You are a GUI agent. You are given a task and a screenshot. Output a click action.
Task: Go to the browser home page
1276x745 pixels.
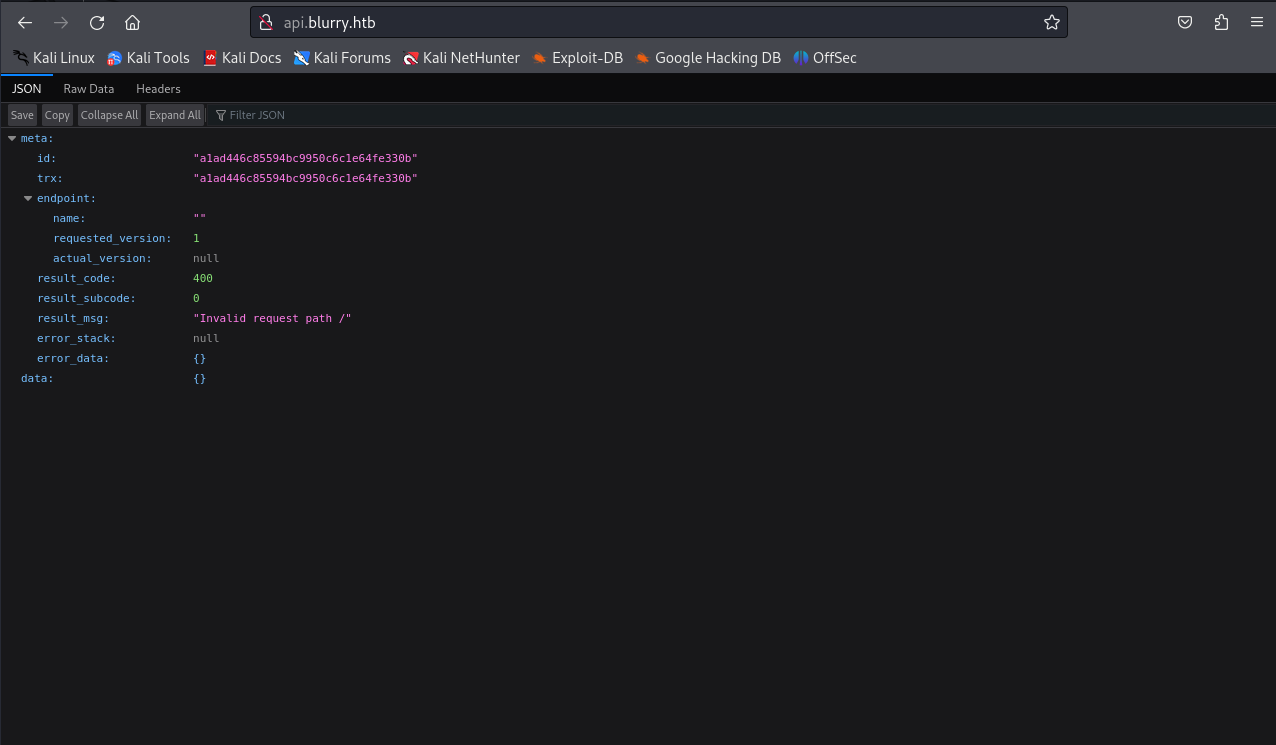tap(132, 23)
